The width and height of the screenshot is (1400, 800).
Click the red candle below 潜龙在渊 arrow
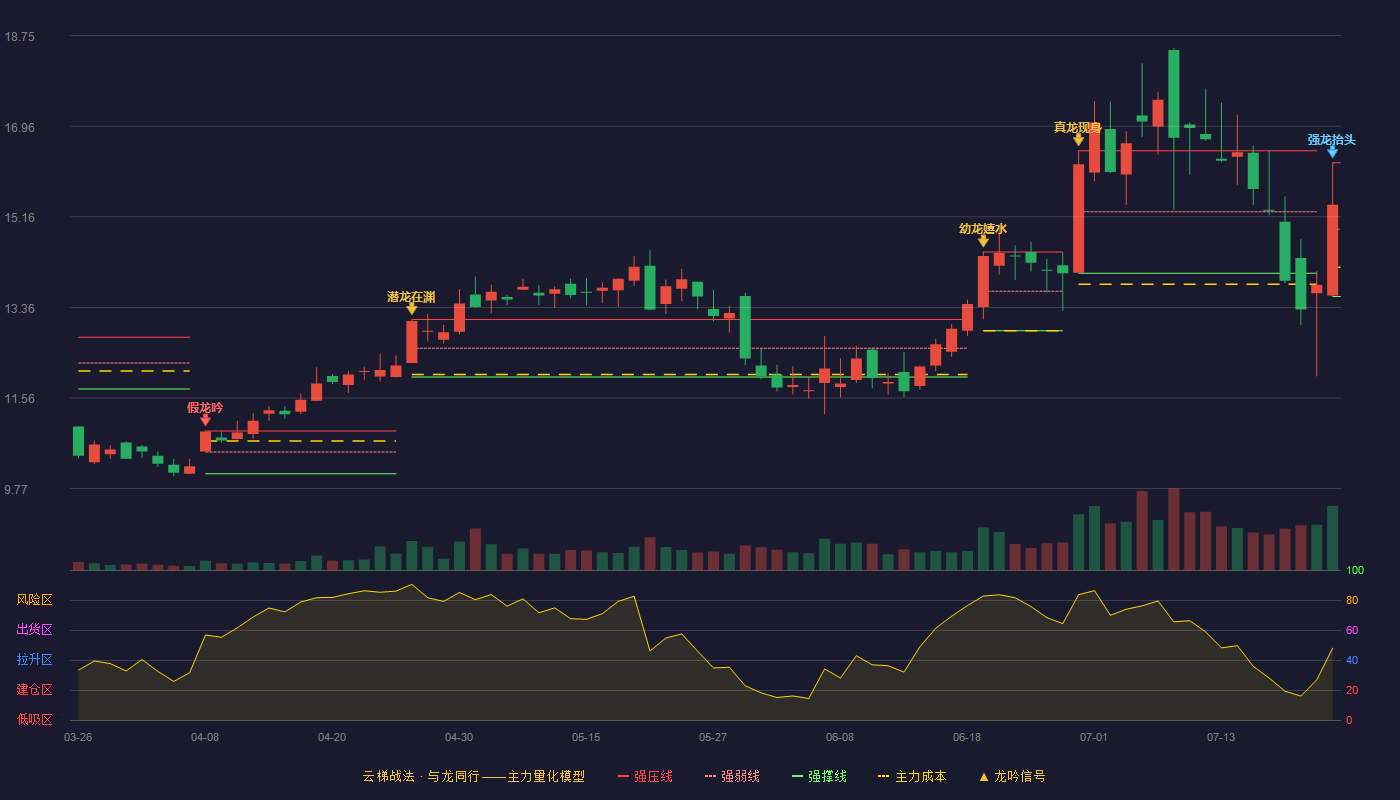[x=411, y=342]
